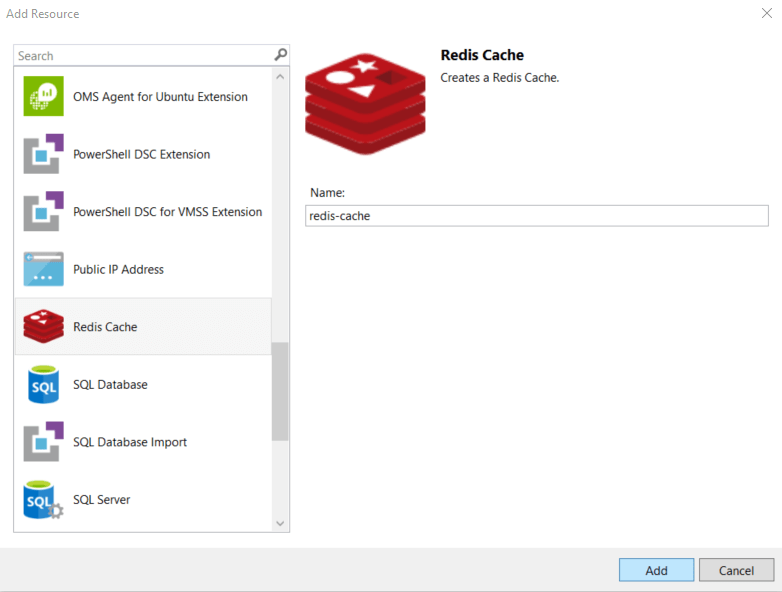Close the Add Resource dialog
Screen dimensions: 782x592
(x=766, y=13)
